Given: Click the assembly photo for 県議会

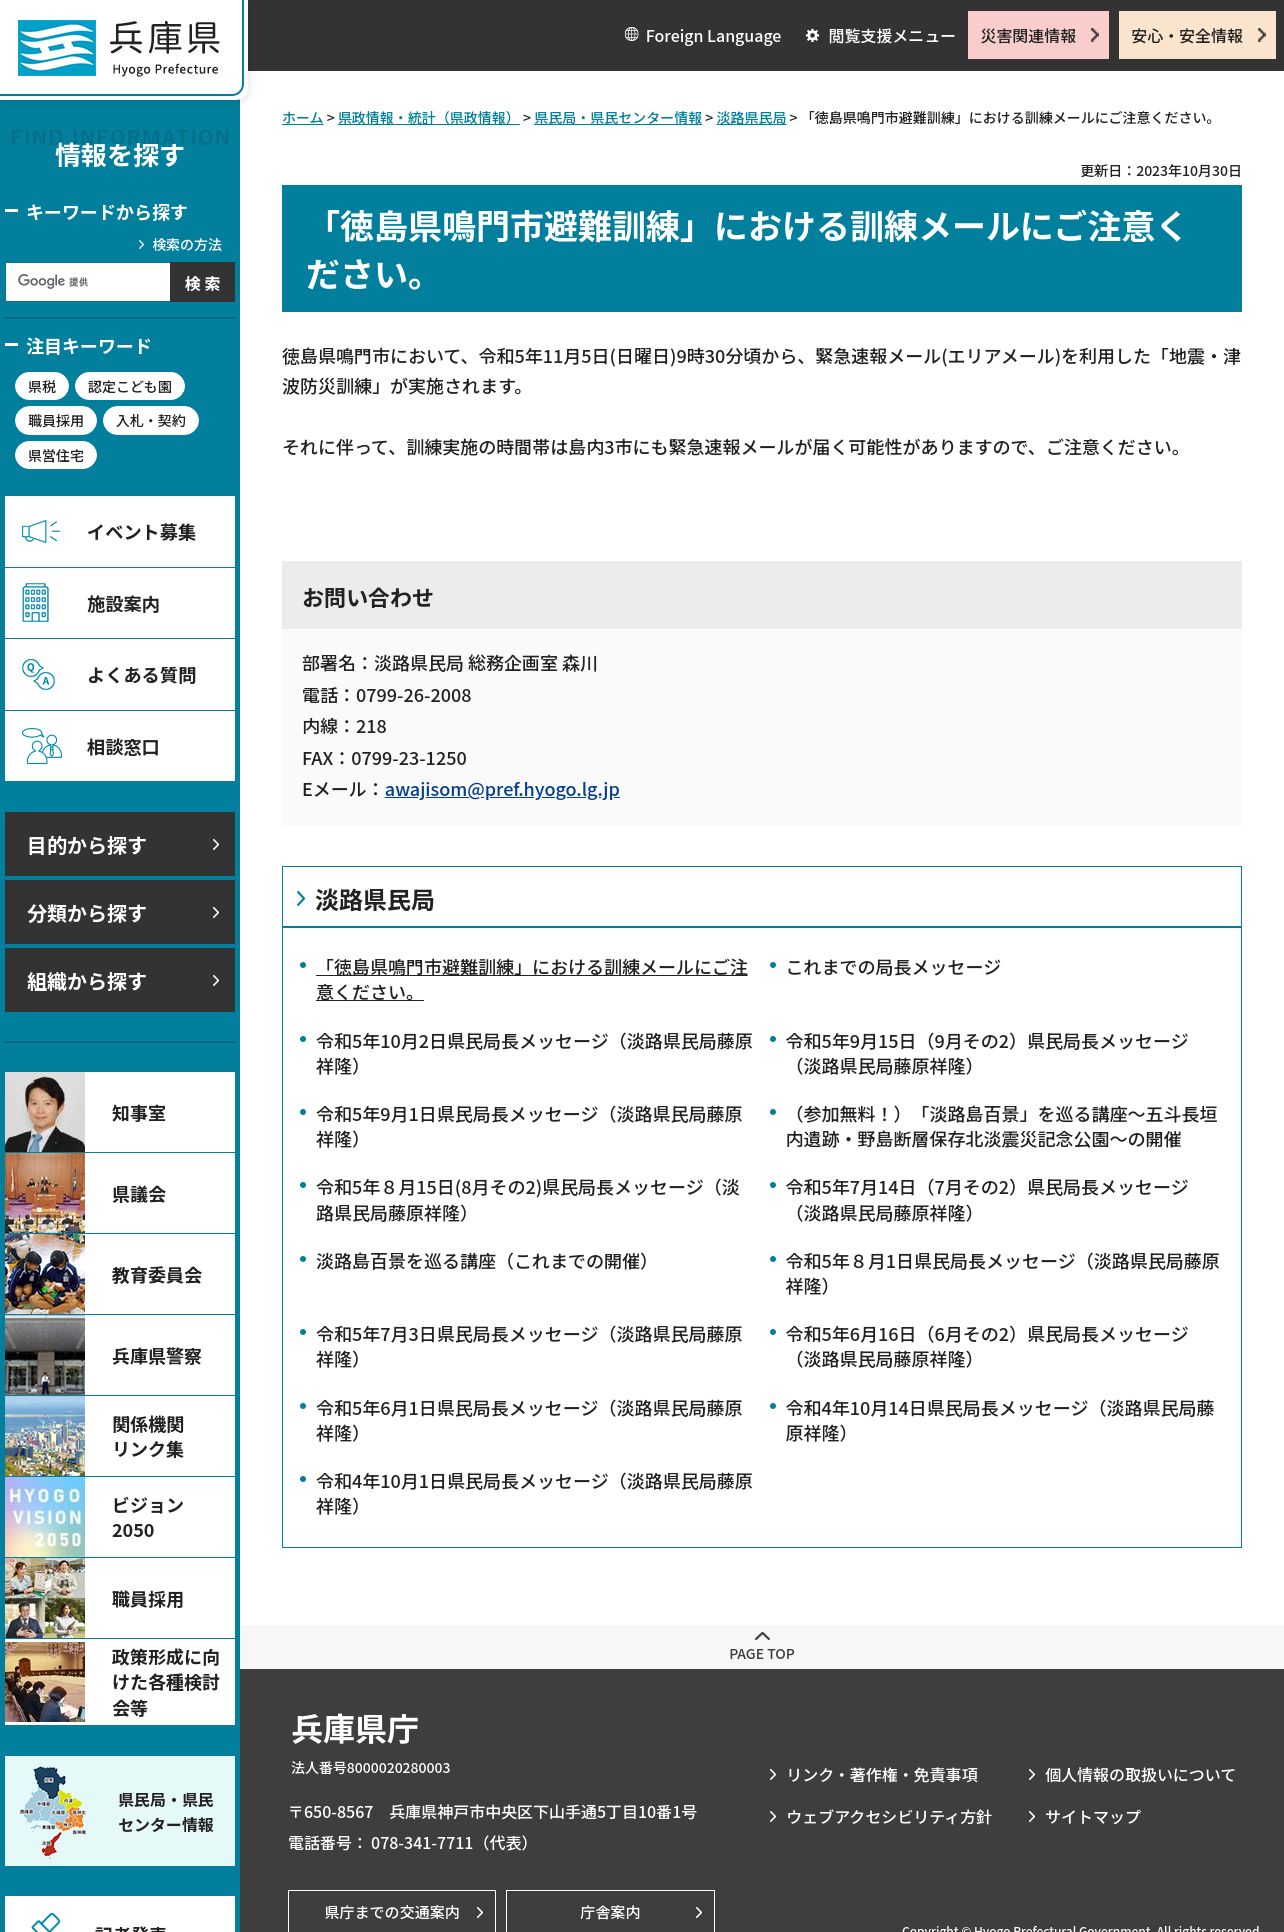Looking at the screenshot, I should (x=45, y=1194).
